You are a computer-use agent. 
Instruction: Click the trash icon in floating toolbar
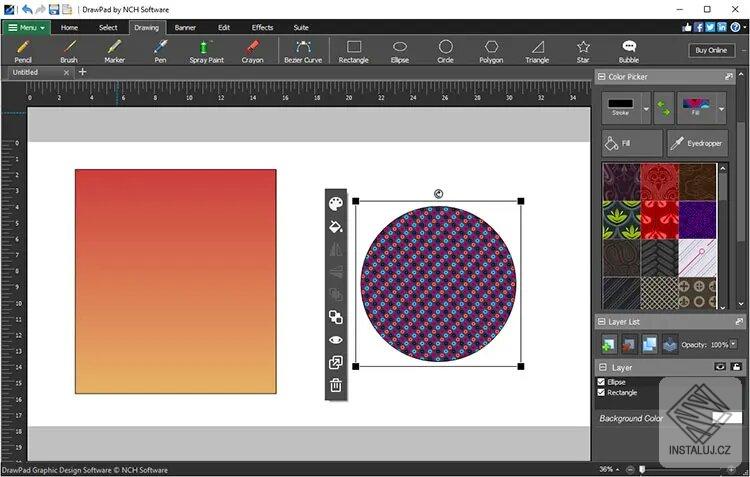(x=336, y=385)
